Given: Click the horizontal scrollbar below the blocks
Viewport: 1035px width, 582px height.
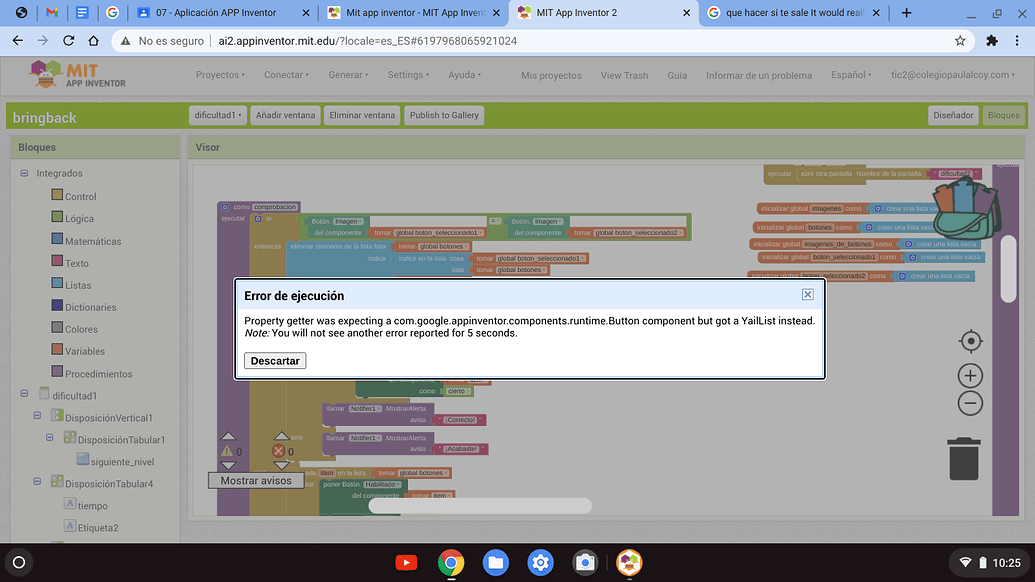Looking at the screenshot, I should pos(480,506).
